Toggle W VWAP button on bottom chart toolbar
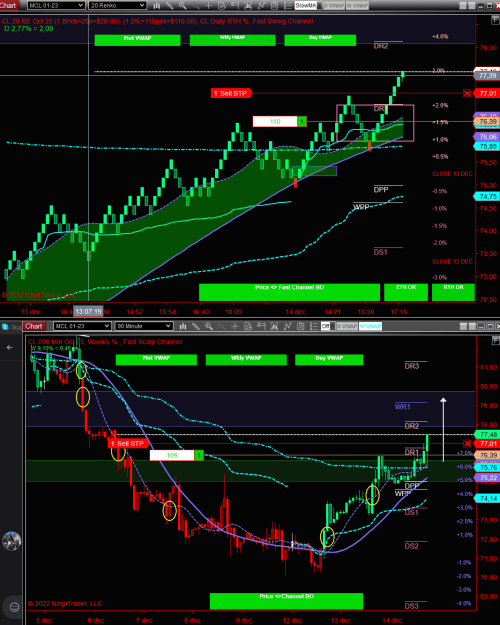500x625 pixels. coord(370,326)
